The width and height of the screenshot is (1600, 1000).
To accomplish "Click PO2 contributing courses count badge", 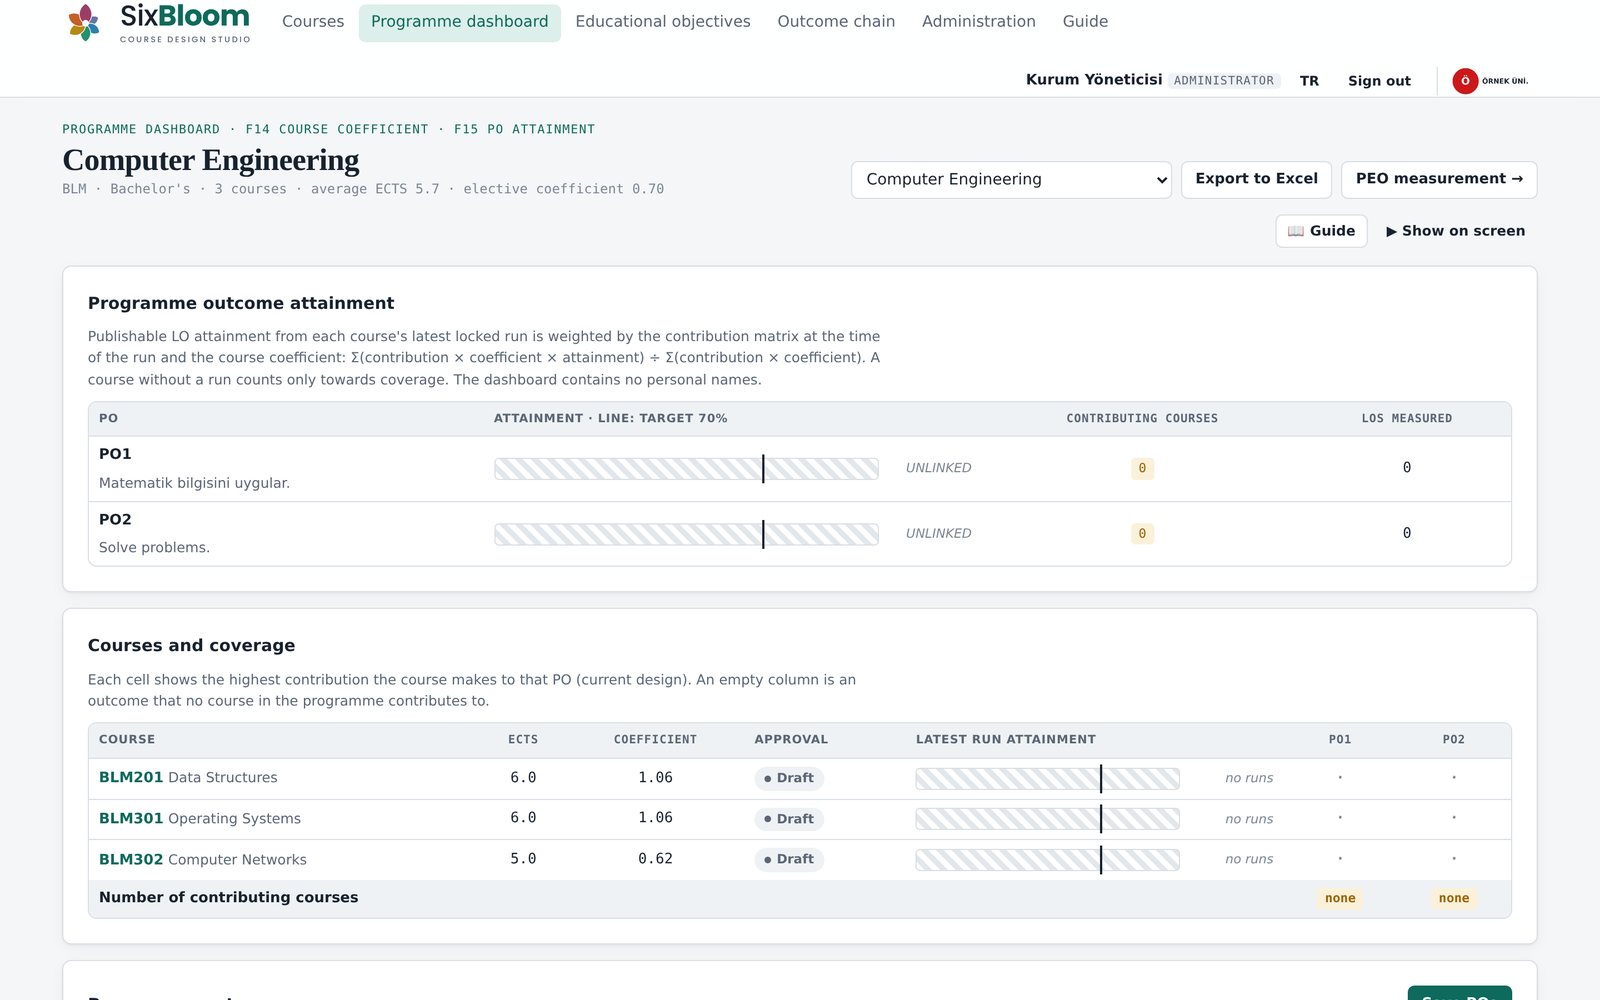I will (x=1142, y=534).
